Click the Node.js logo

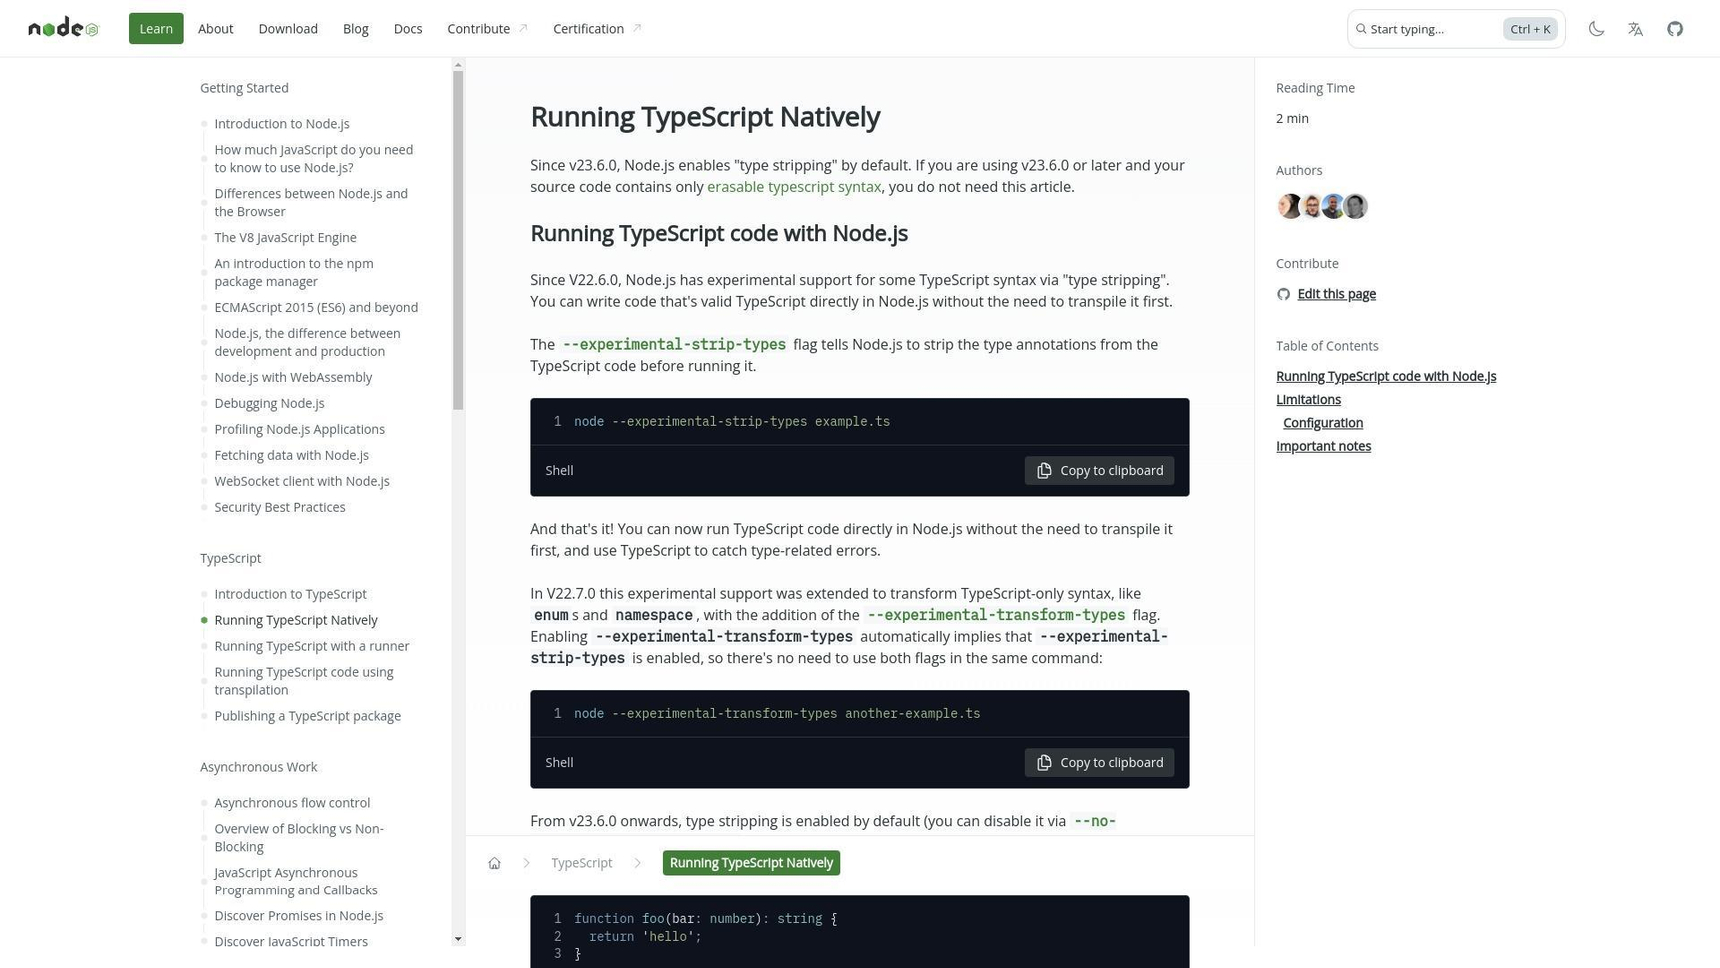pos(63,28)
